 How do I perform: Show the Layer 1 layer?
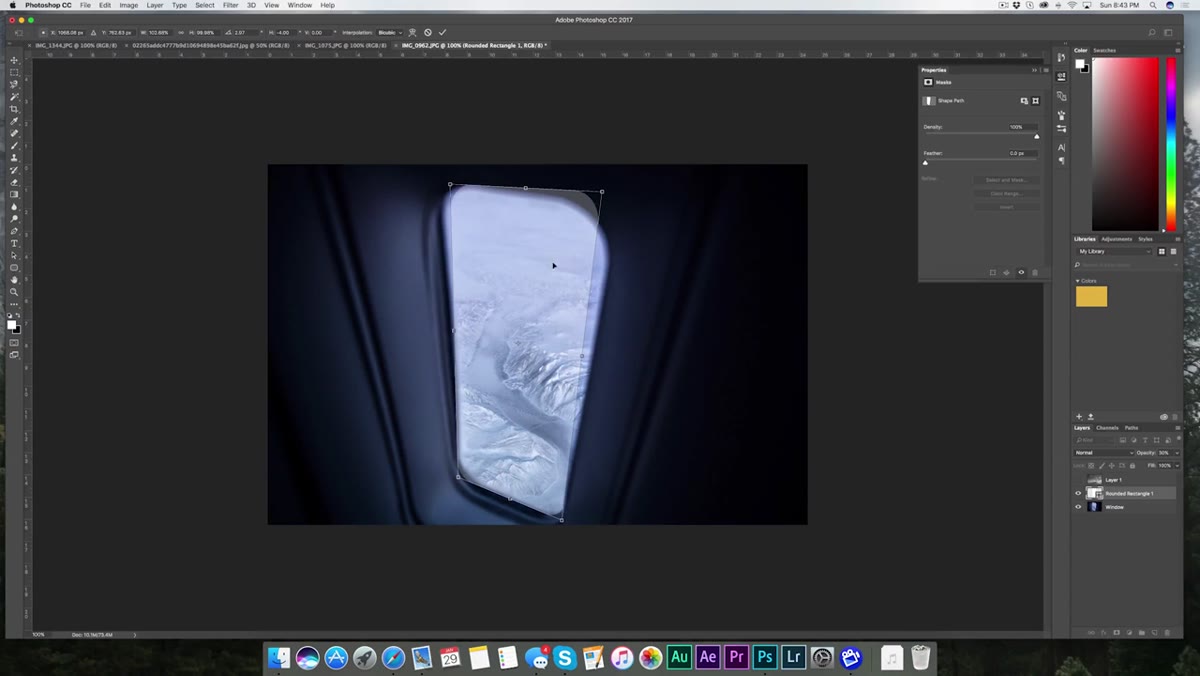point(1078,480)
